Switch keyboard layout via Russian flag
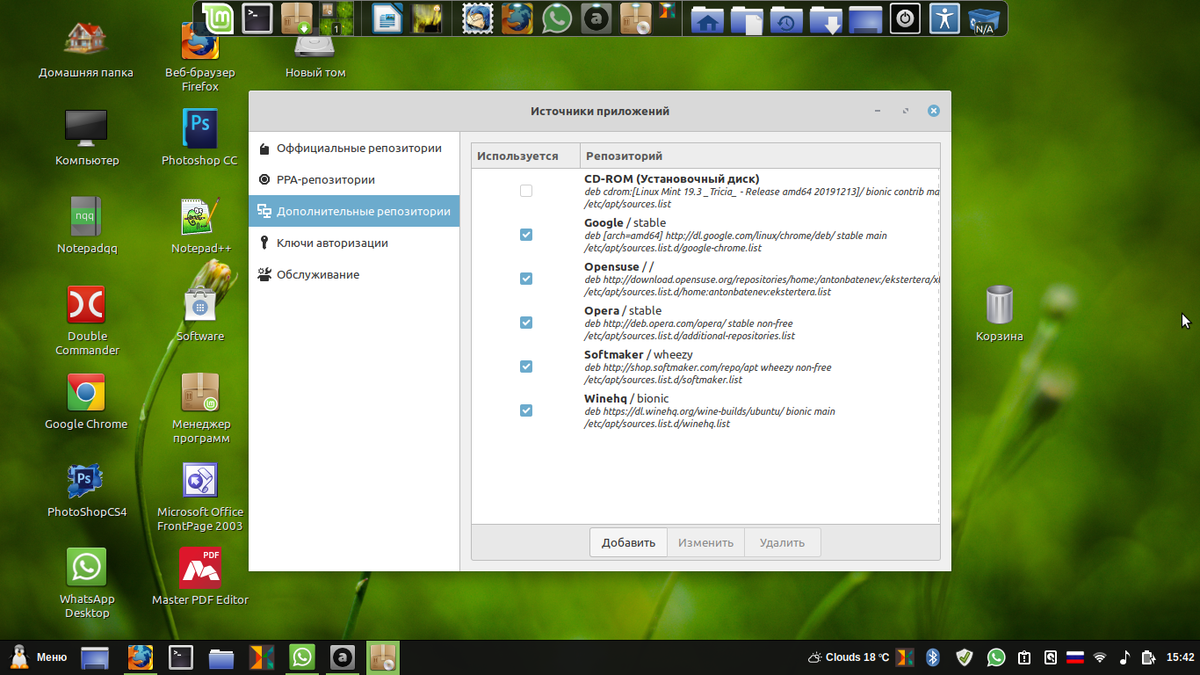Screen dimensions: 1200x675 [1075, 657]
